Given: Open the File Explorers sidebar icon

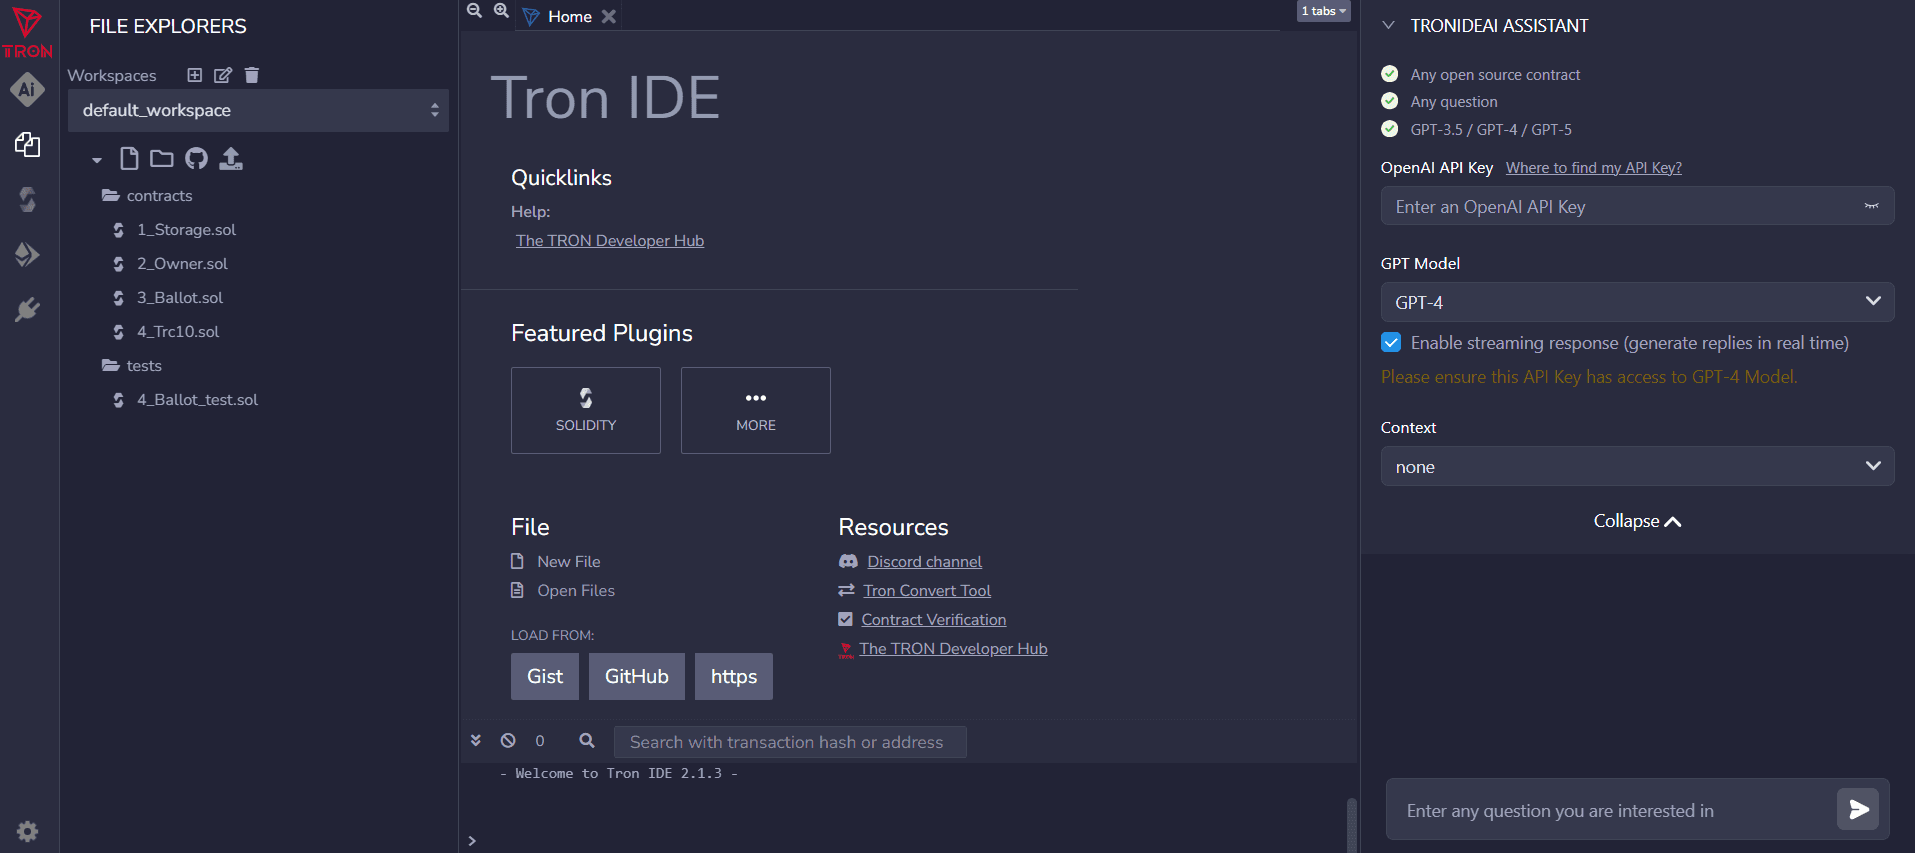Looking at the screenshot, I should pos(27,145).
